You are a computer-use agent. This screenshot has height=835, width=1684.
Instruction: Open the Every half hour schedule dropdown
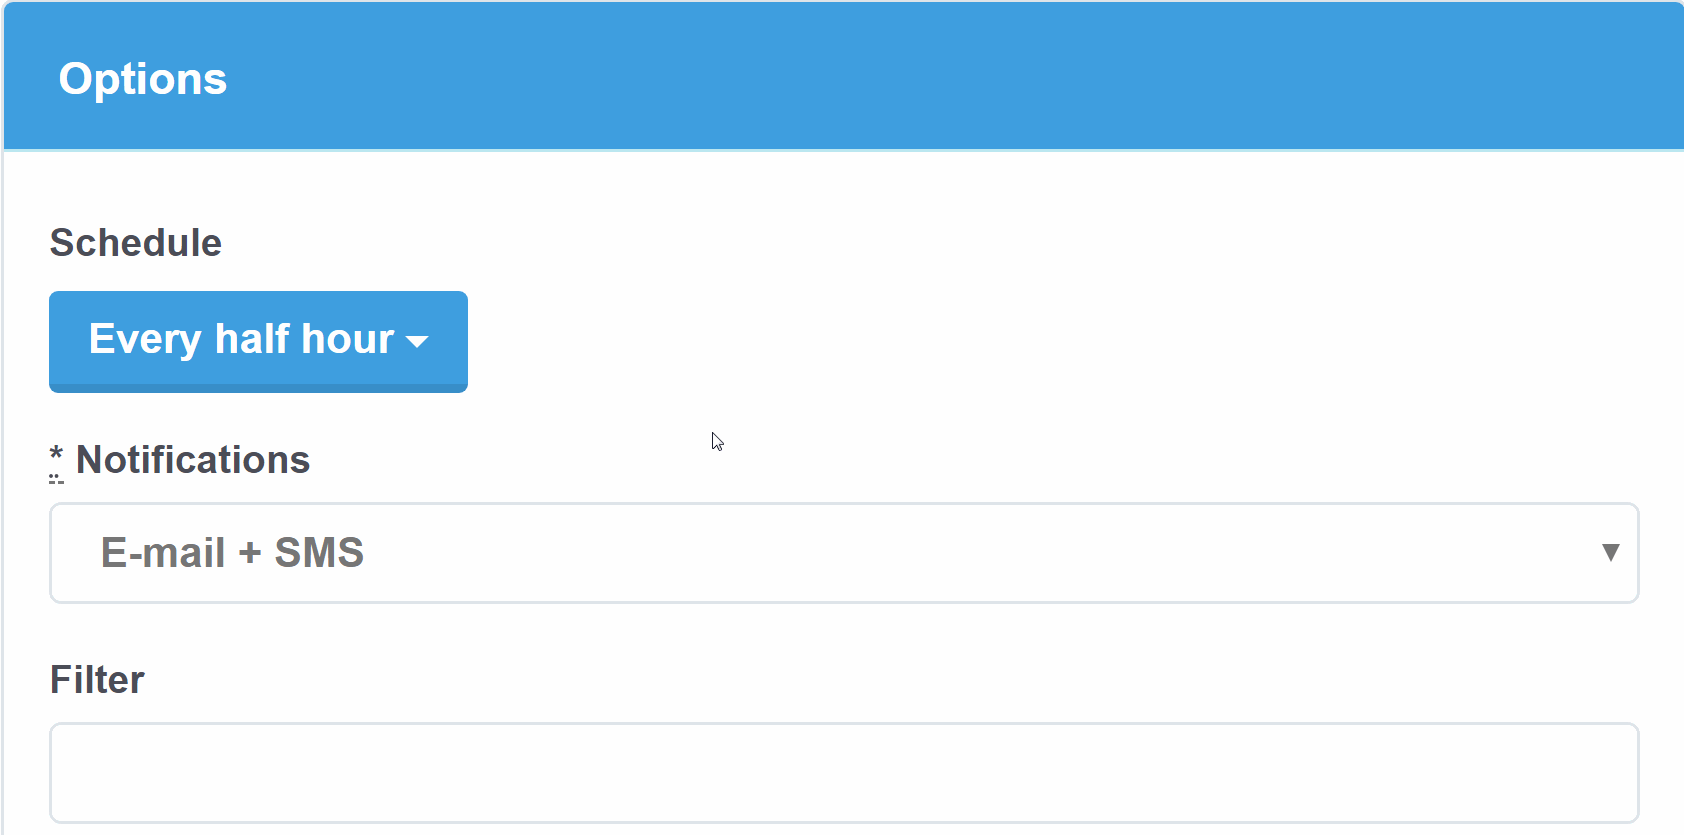[x=257, y=340]
